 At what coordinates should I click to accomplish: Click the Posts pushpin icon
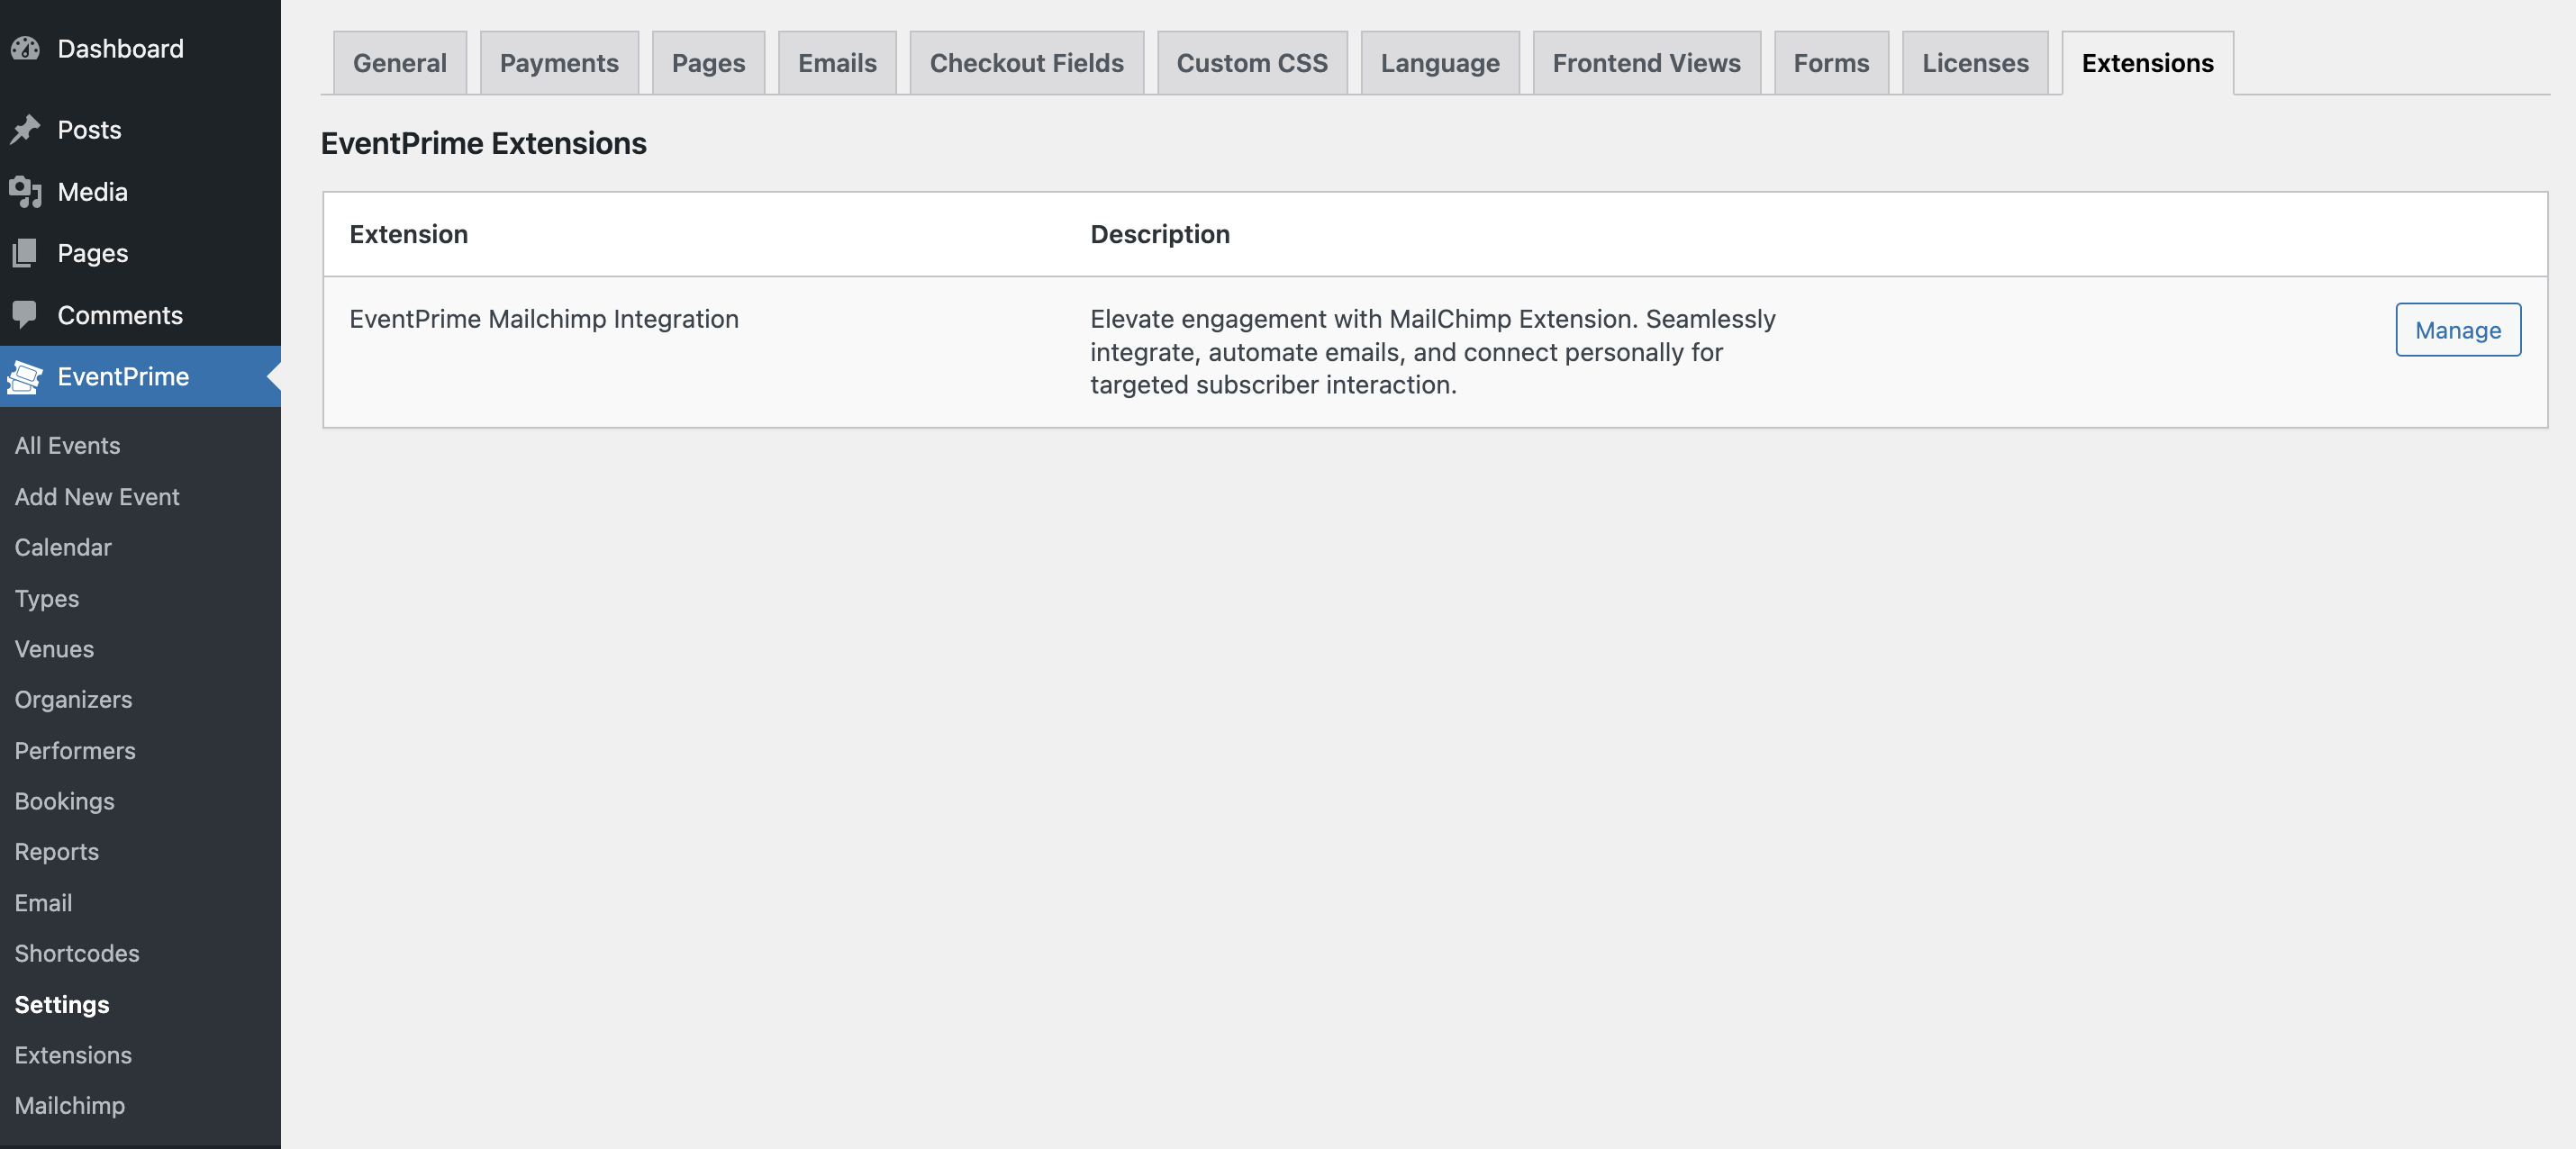(x=25, y=129)
